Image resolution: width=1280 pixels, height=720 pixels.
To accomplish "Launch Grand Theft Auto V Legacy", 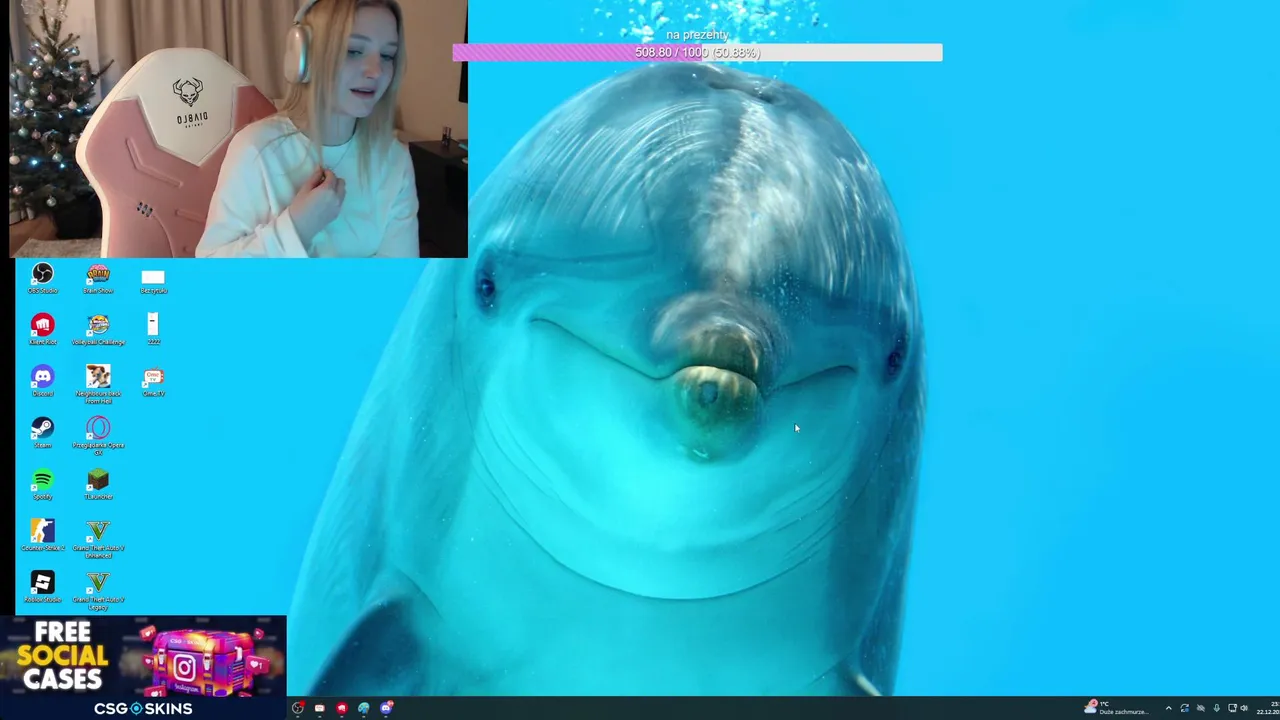I will point(98,591).
